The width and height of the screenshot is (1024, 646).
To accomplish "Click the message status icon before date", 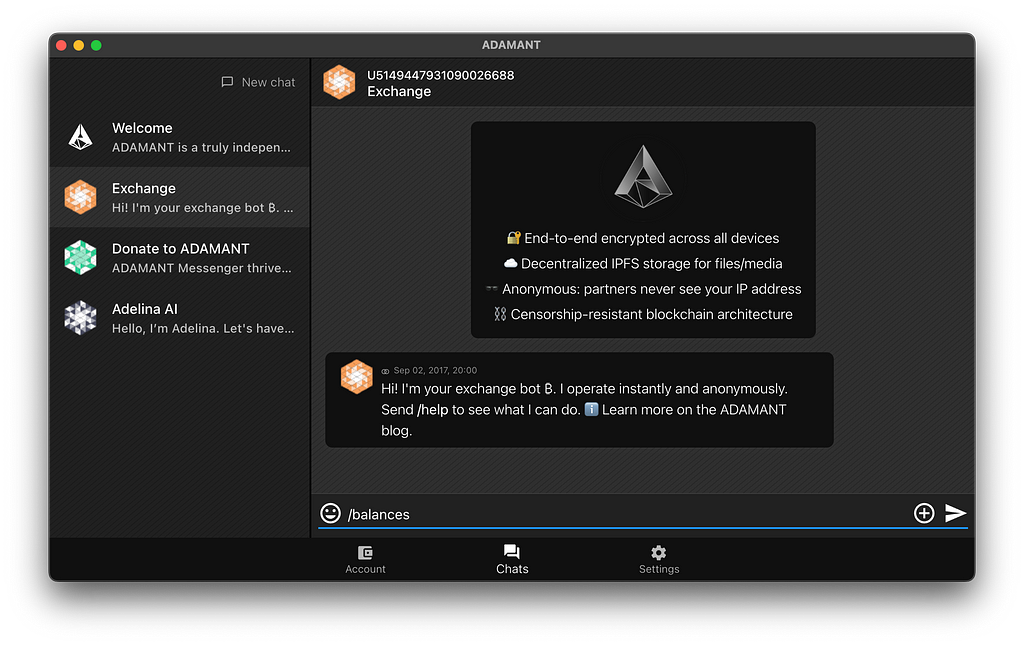I will click(x=385, y=371).
